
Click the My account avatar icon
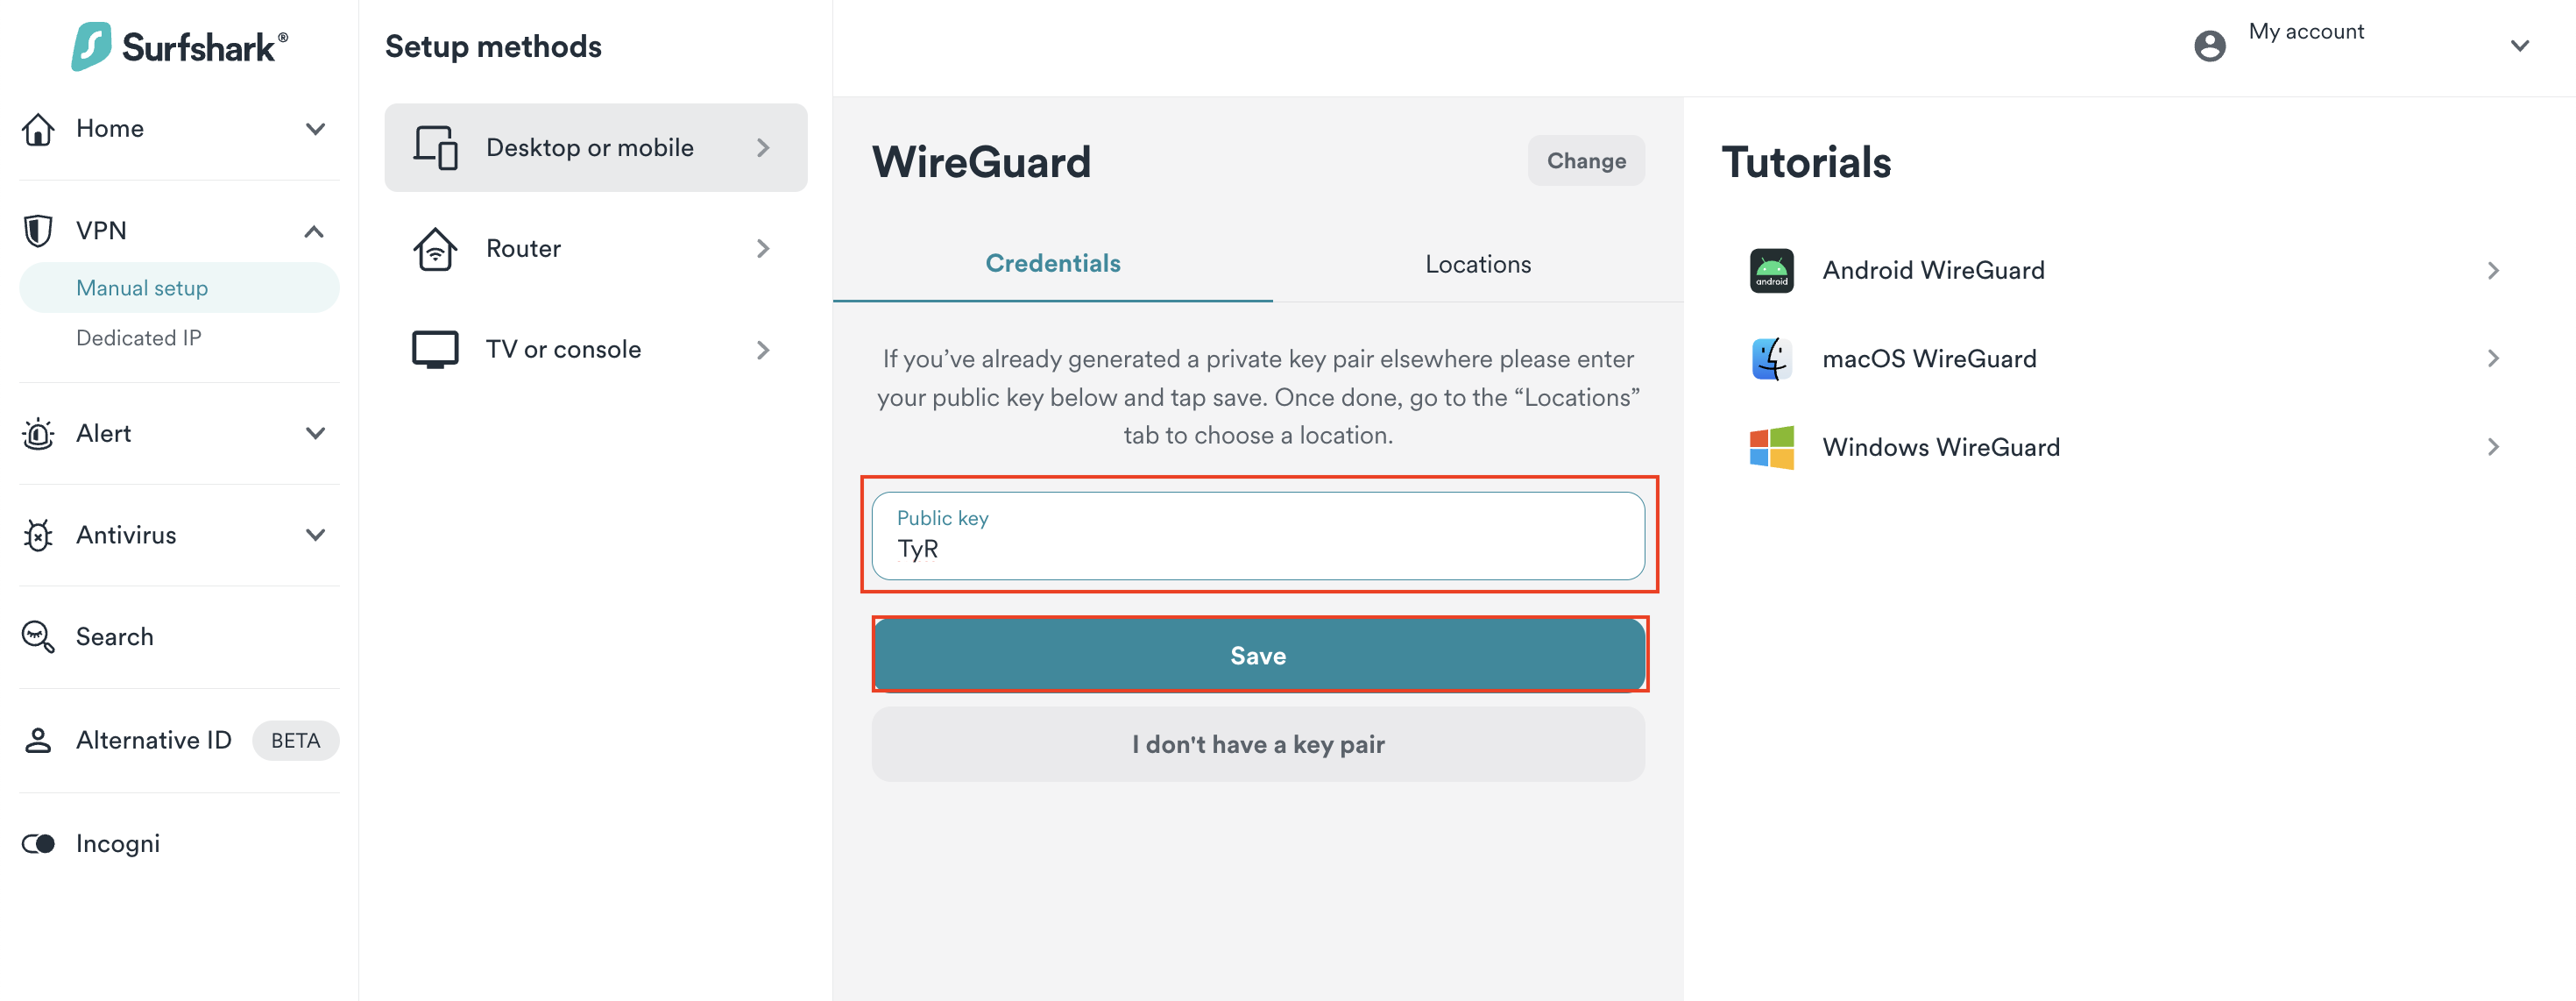tap(2209, 46)
